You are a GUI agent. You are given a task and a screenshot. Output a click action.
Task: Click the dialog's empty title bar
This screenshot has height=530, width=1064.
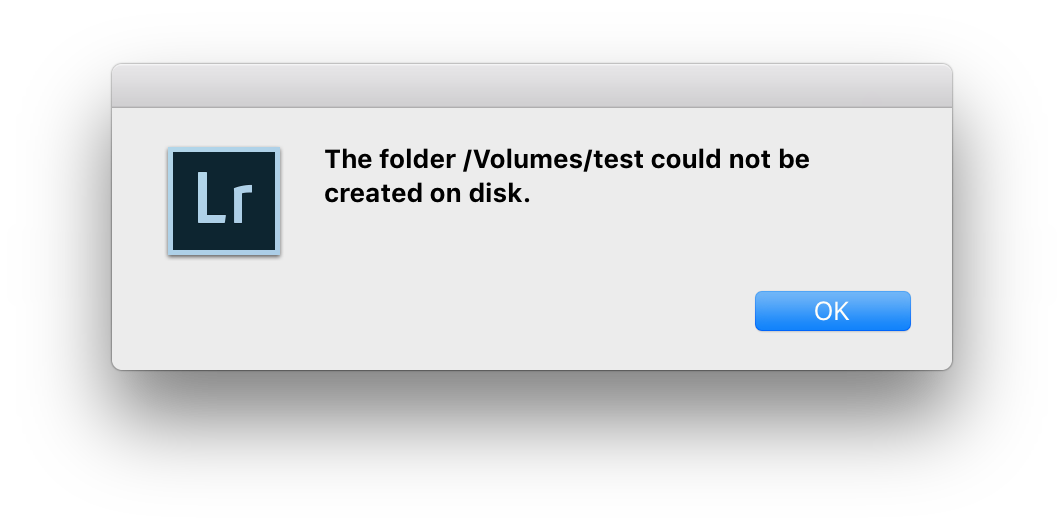[x=531, y=86]
